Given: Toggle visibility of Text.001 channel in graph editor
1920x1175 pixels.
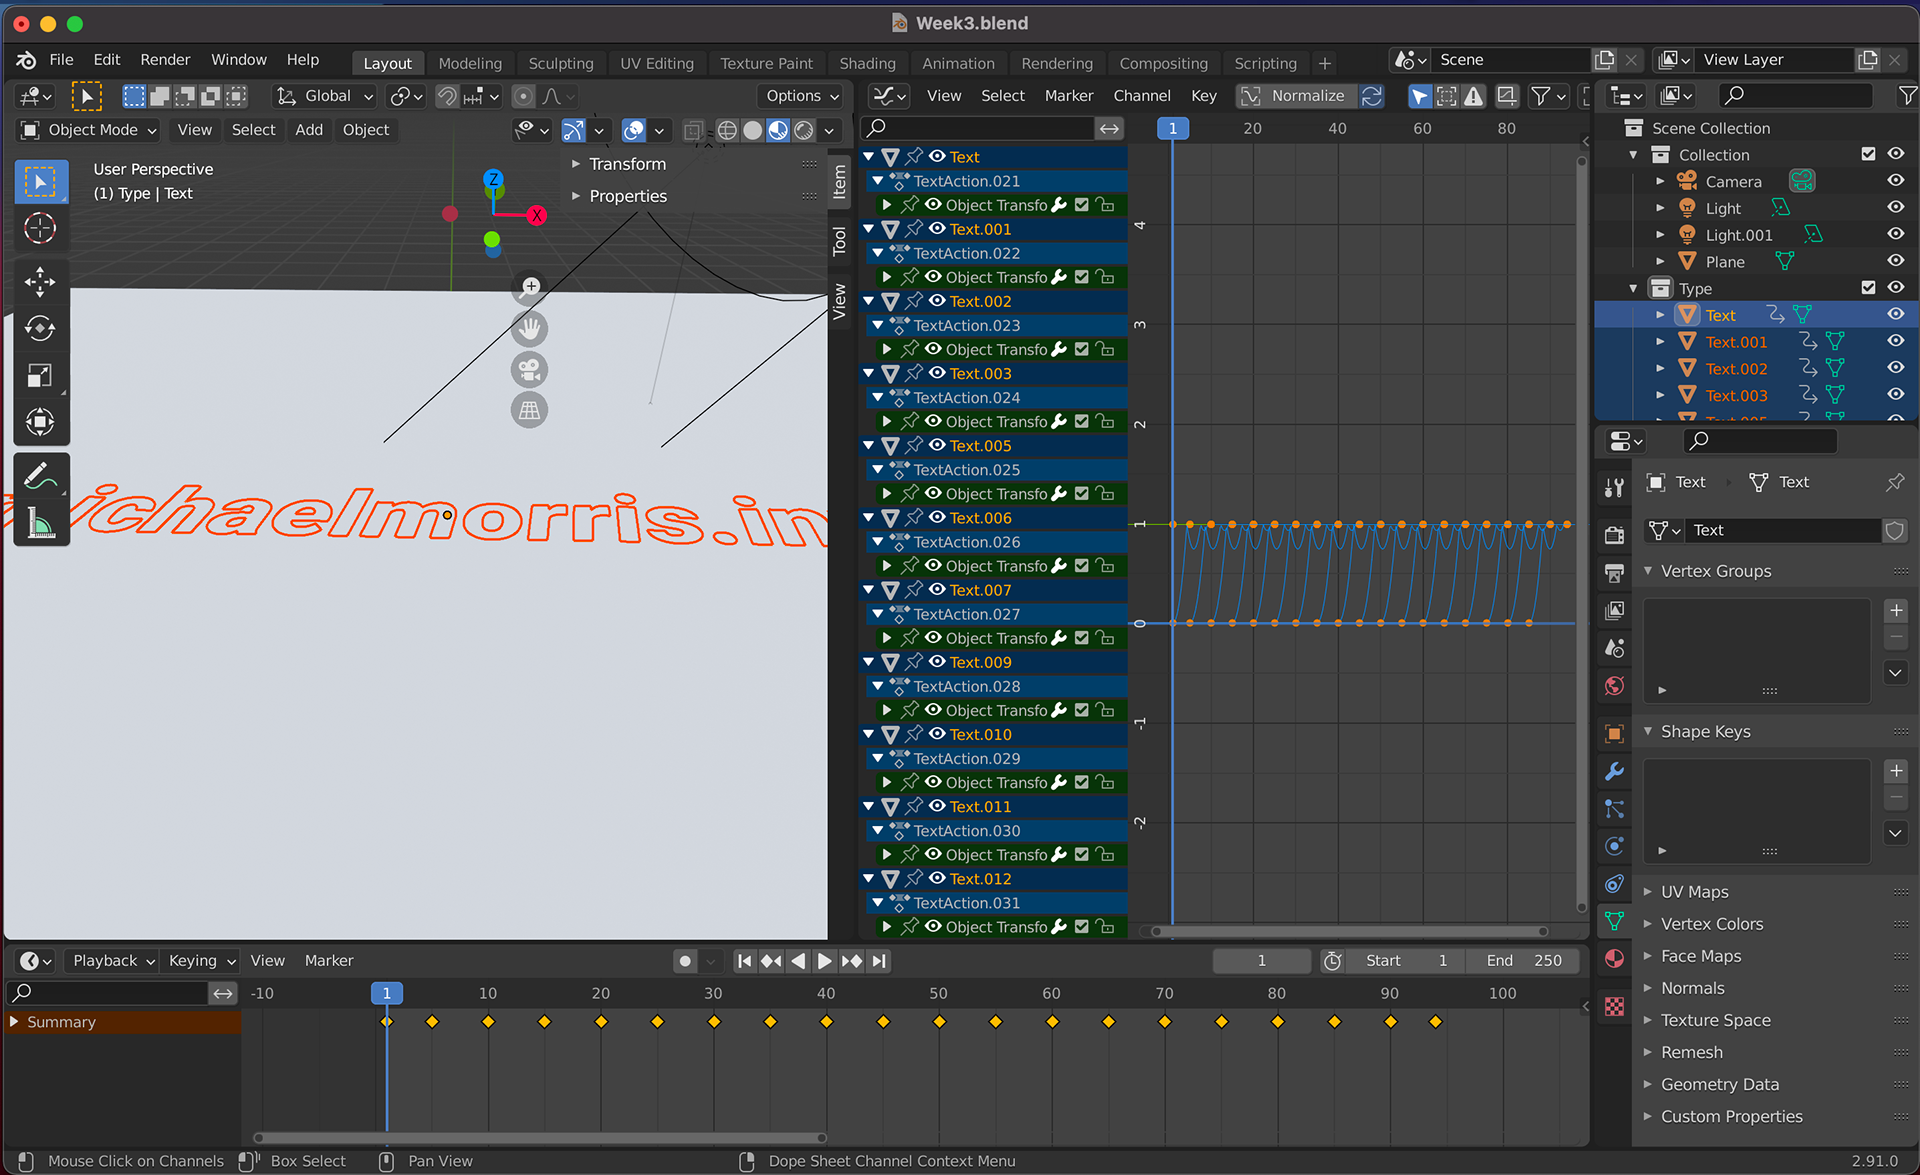Looking at the screenshot, I should point(937,229).
